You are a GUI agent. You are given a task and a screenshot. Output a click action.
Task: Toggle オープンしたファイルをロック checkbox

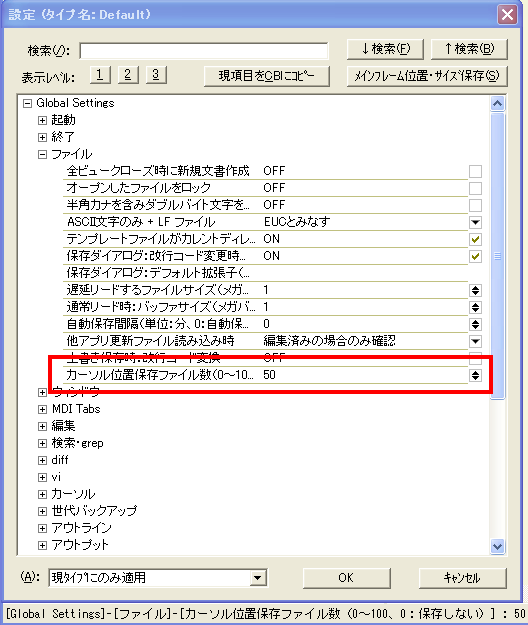[x=475, y=188]
